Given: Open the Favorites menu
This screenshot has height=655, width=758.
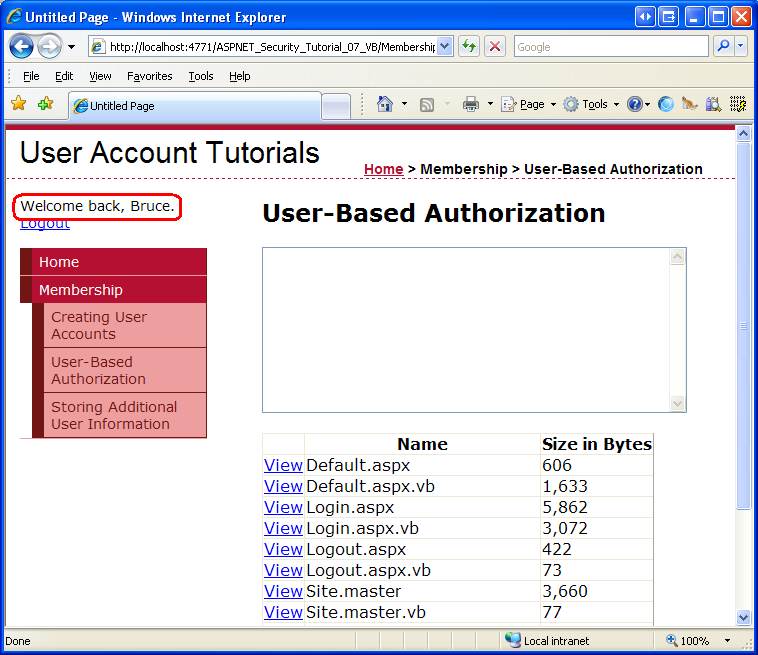Looking at the screenshot, I should (x=149, y=76).
